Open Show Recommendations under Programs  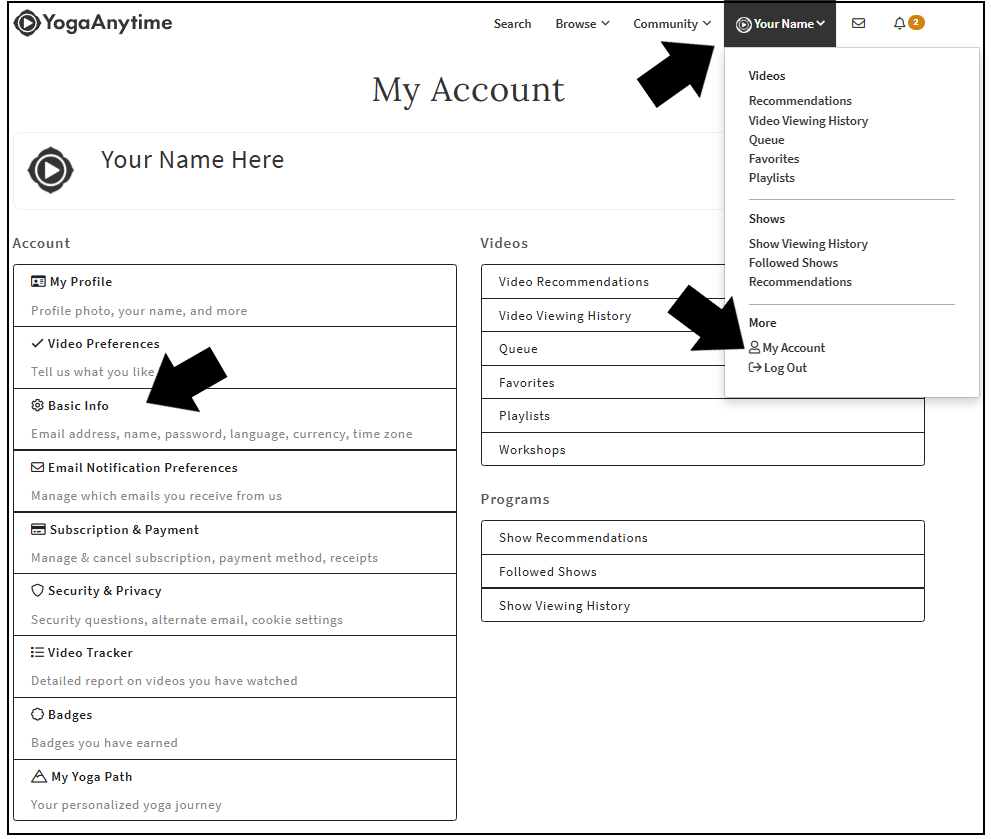click(x=703, y=538)
